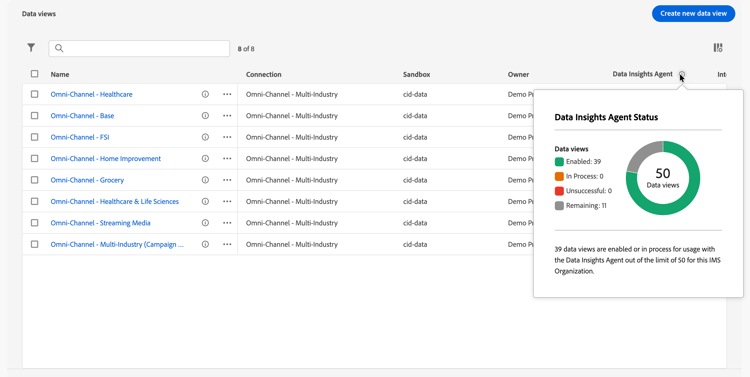Open the Omni-Channel - Grocery data view
Image resolution: width=750 pixels, height=377 pixels.
87,180
